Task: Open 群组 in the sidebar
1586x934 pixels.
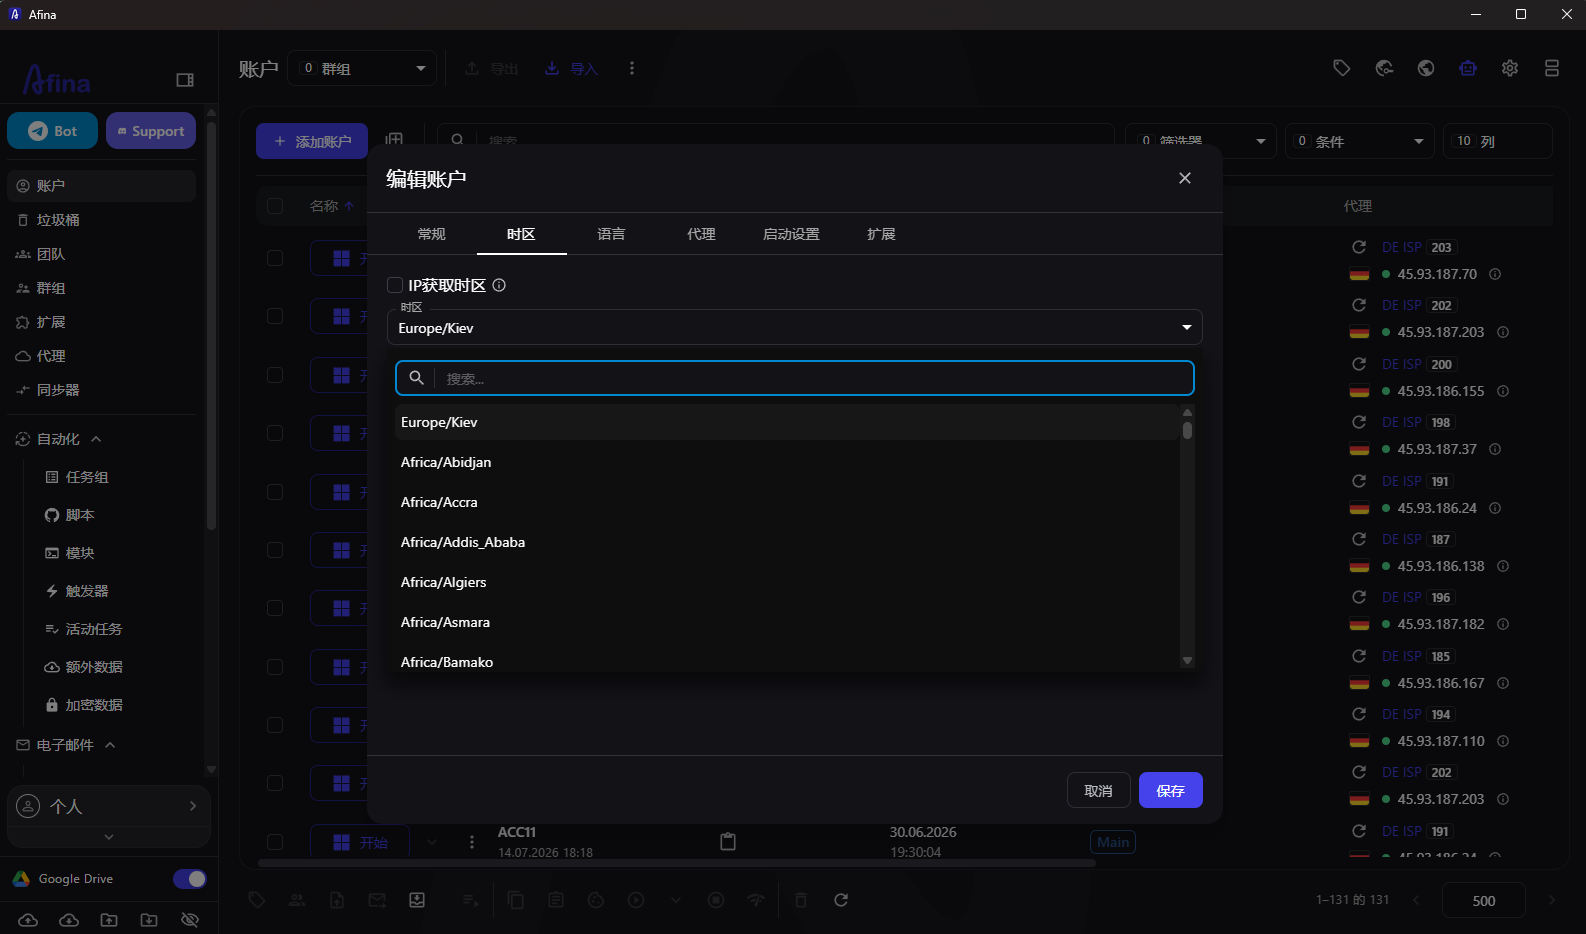Action: coord(101,288)
